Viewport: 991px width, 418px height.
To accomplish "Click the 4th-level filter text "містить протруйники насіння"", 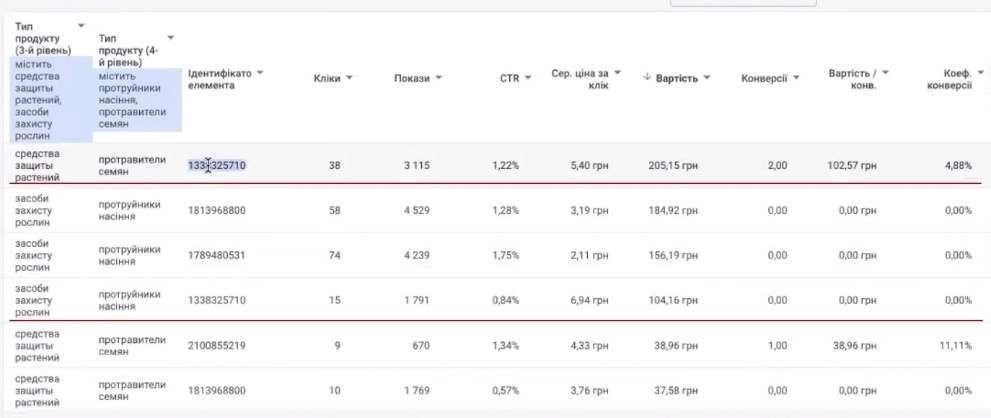I will pos(137,92).
